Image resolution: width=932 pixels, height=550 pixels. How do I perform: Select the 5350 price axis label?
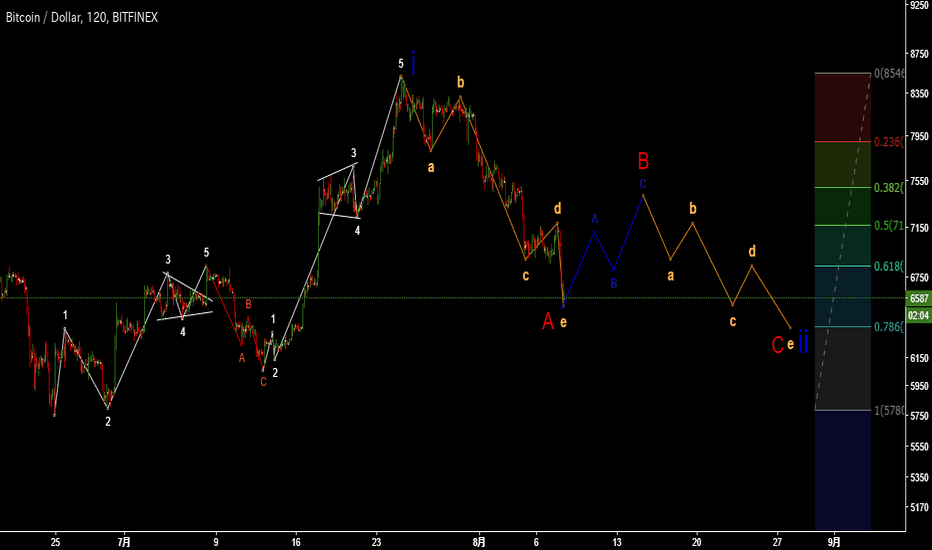pos(919,477)
